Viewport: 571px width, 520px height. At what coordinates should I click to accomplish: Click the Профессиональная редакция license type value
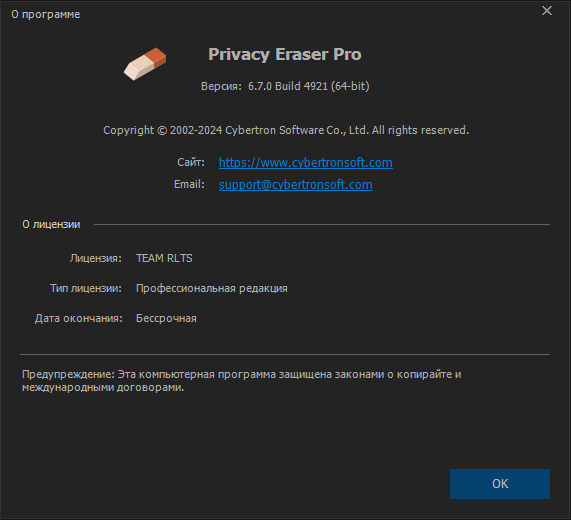click(212, 288)
